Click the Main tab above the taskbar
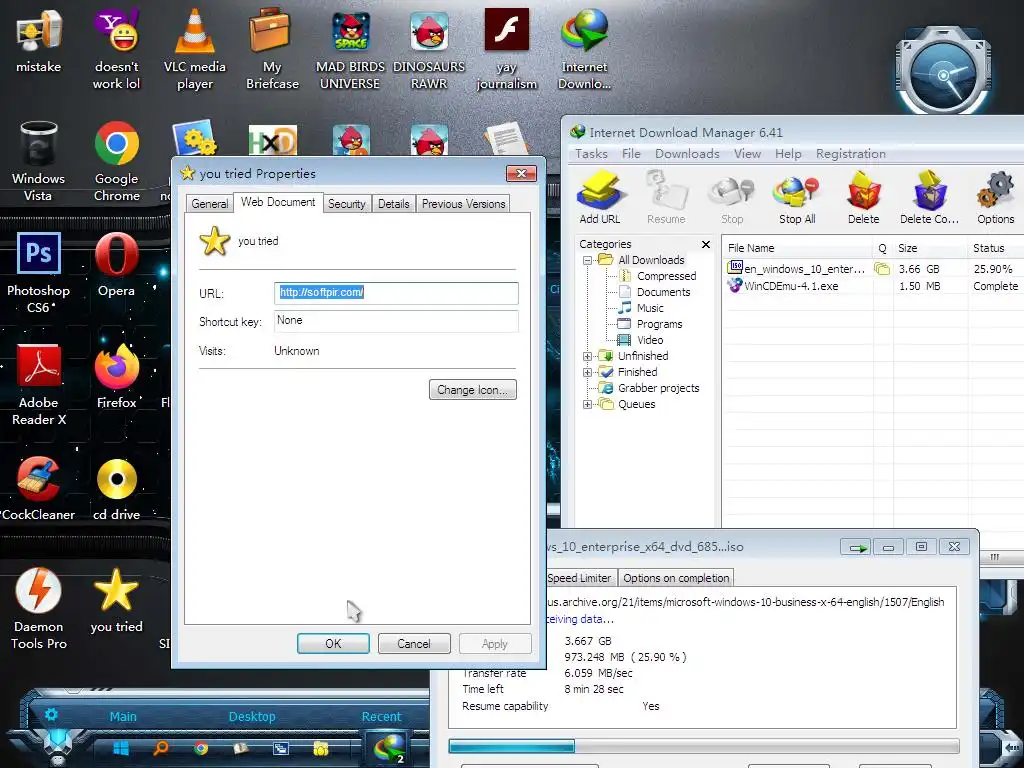The height and width of the screenshot is (768, 1024). coord(123,716)
